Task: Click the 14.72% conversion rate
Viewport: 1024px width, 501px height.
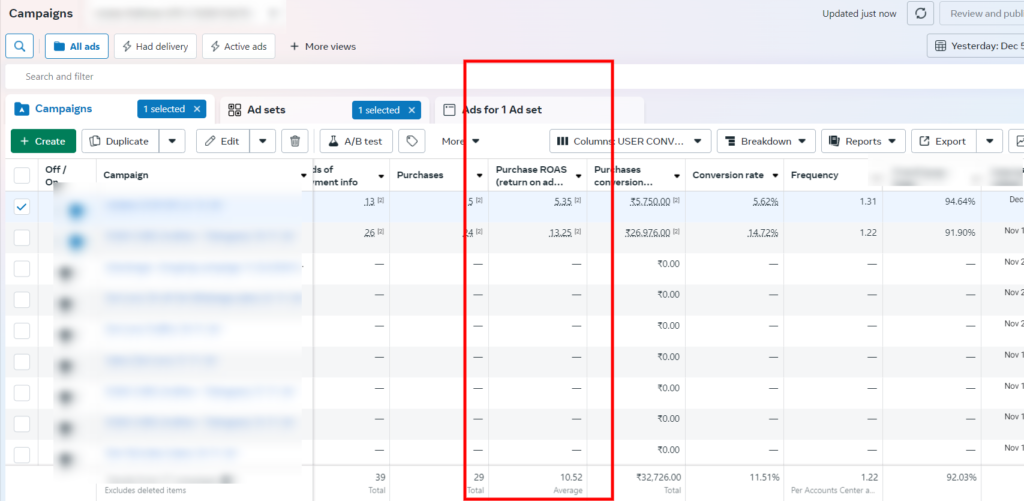Action: (x=763, y=233)
